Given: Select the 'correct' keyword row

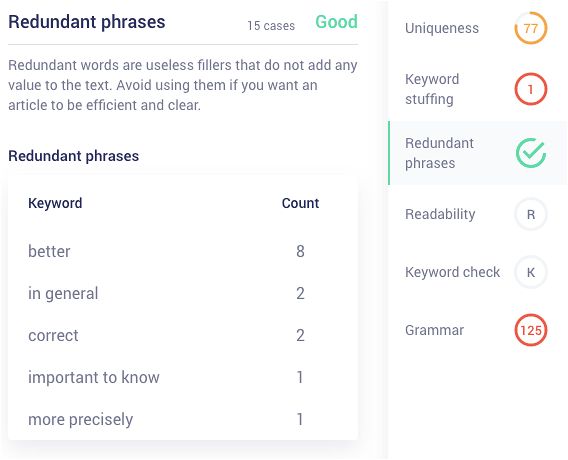Looking at the screenshot, I should (183, 335).
